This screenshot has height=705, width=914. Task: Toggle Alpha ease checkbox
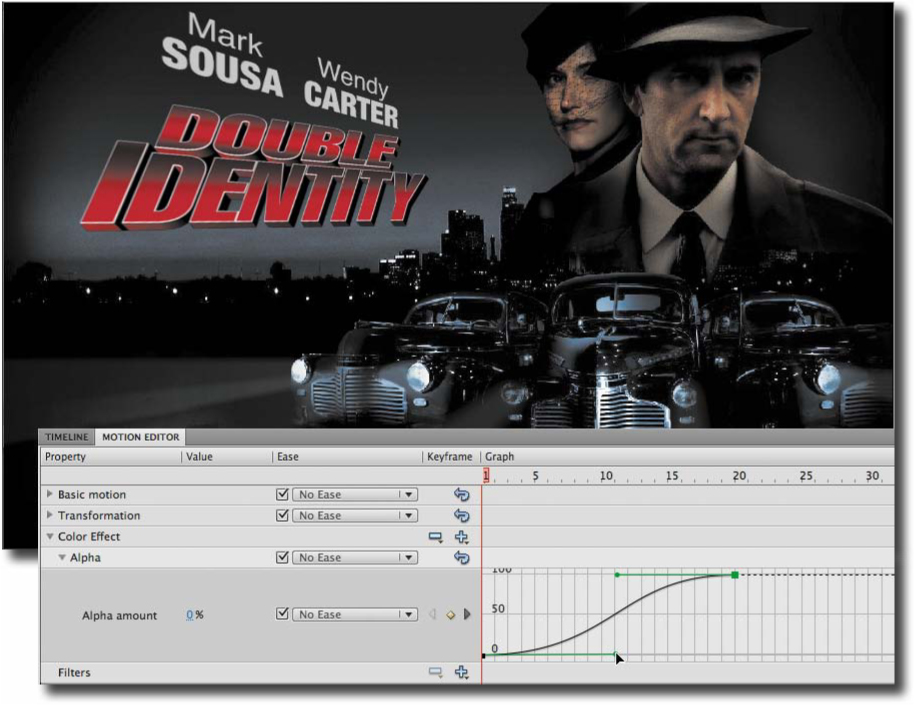[282, 557]
